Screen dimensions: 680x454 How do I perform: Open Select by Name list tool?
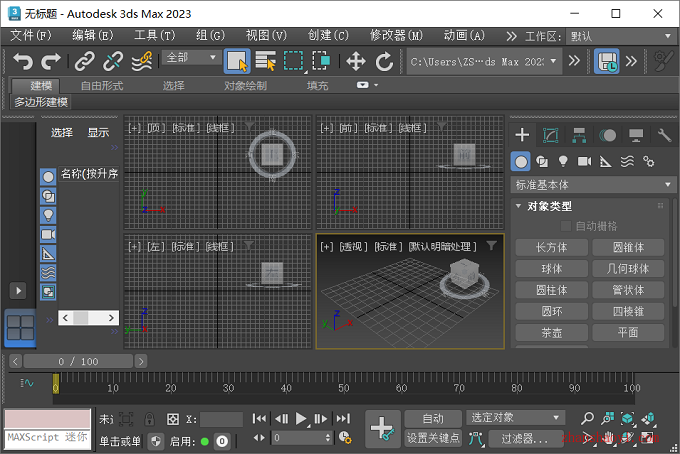click(265, 61)
